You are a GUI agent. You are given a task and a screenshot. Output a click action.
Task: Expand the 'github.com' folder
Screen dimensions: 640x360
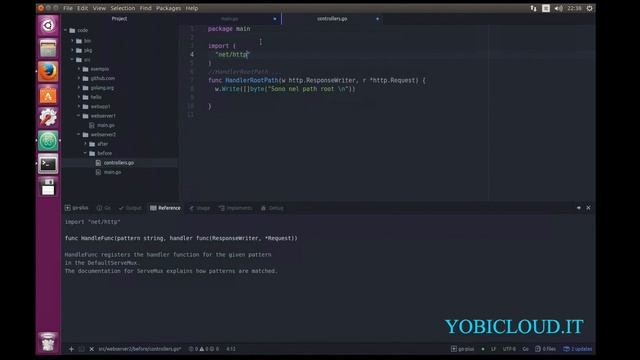[79, 78]
